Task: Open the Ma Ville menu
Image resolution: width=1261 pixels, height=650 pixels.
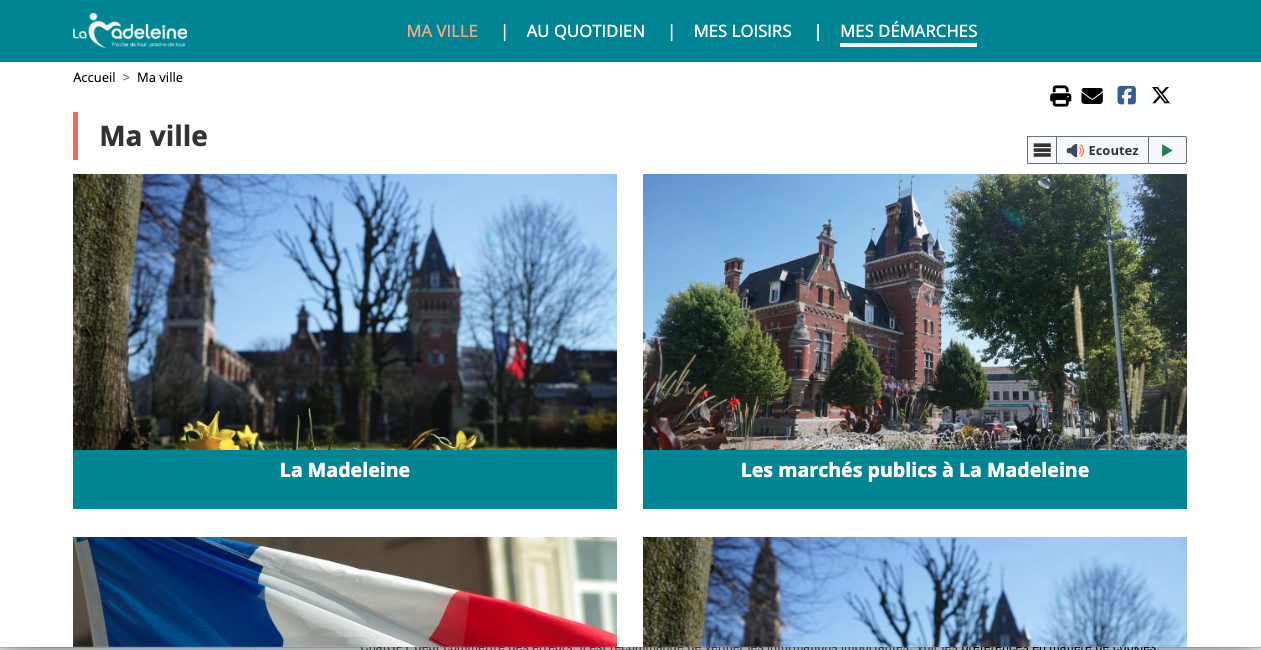Action: (442, 31)
